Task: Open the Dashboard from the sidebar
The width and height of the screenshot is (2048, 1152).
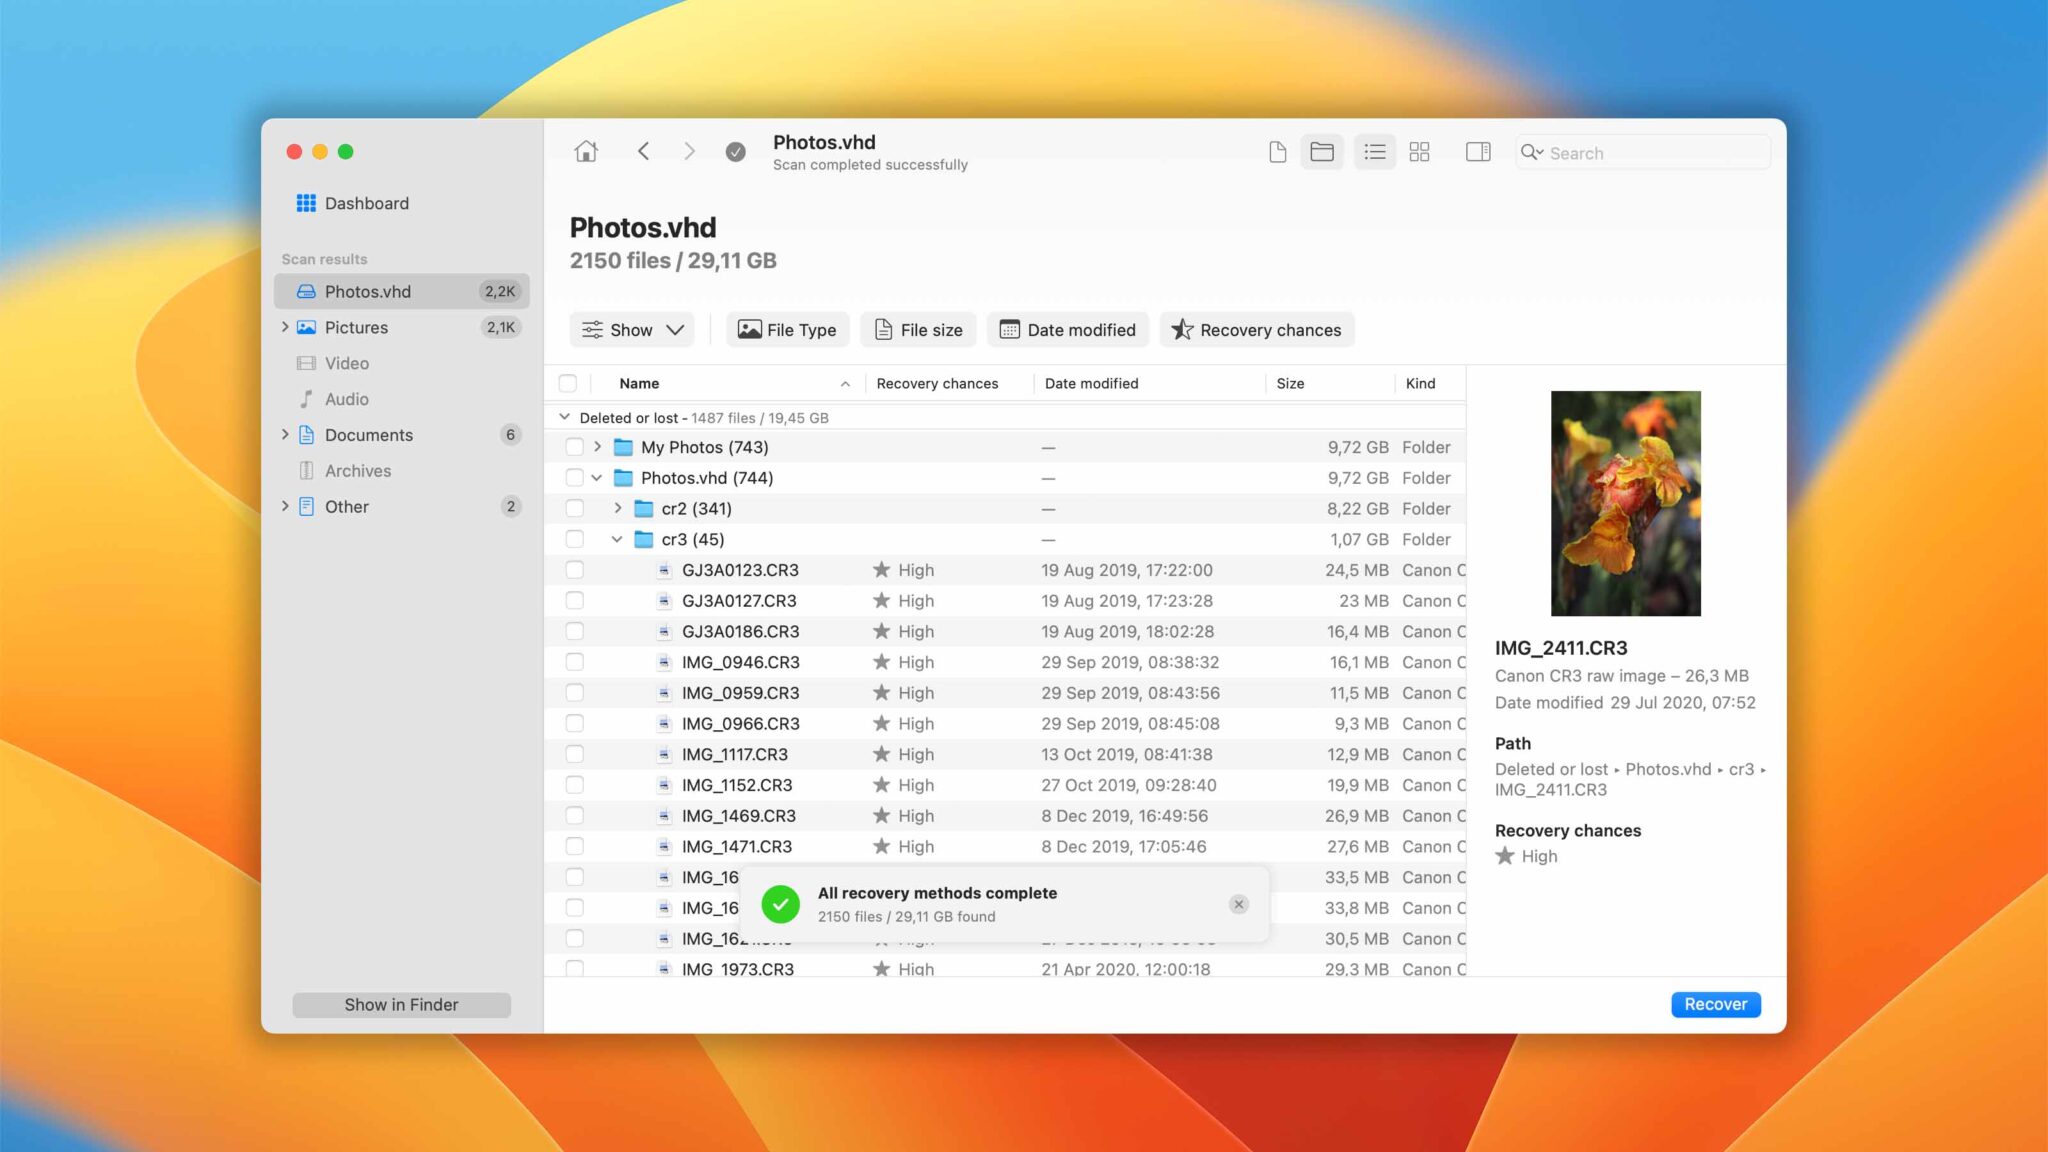Action: click(366, 203)
